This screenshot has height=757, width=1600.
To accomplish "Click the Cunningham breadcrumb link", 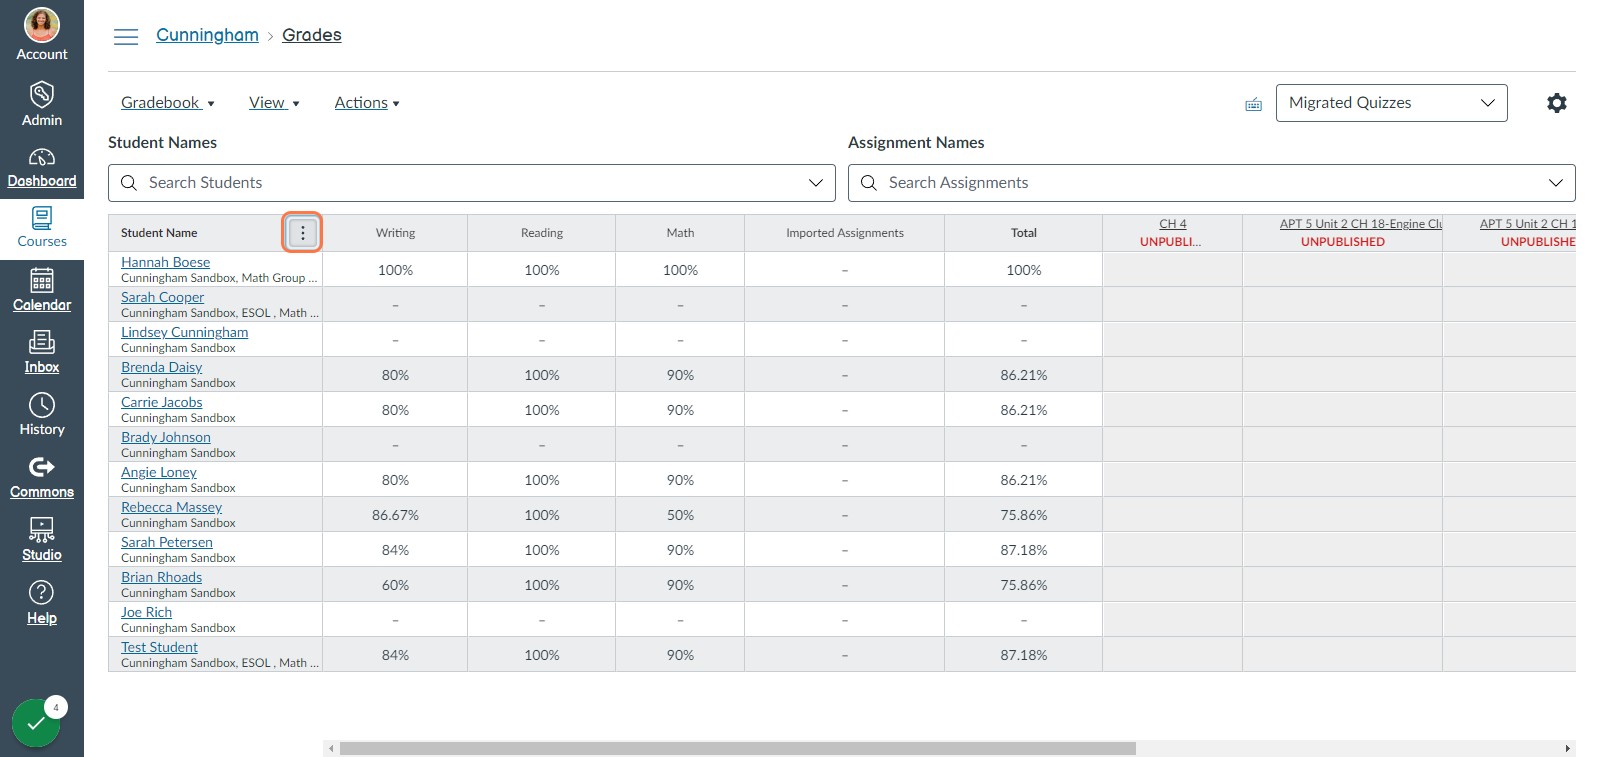I will (x=207, y=35).
